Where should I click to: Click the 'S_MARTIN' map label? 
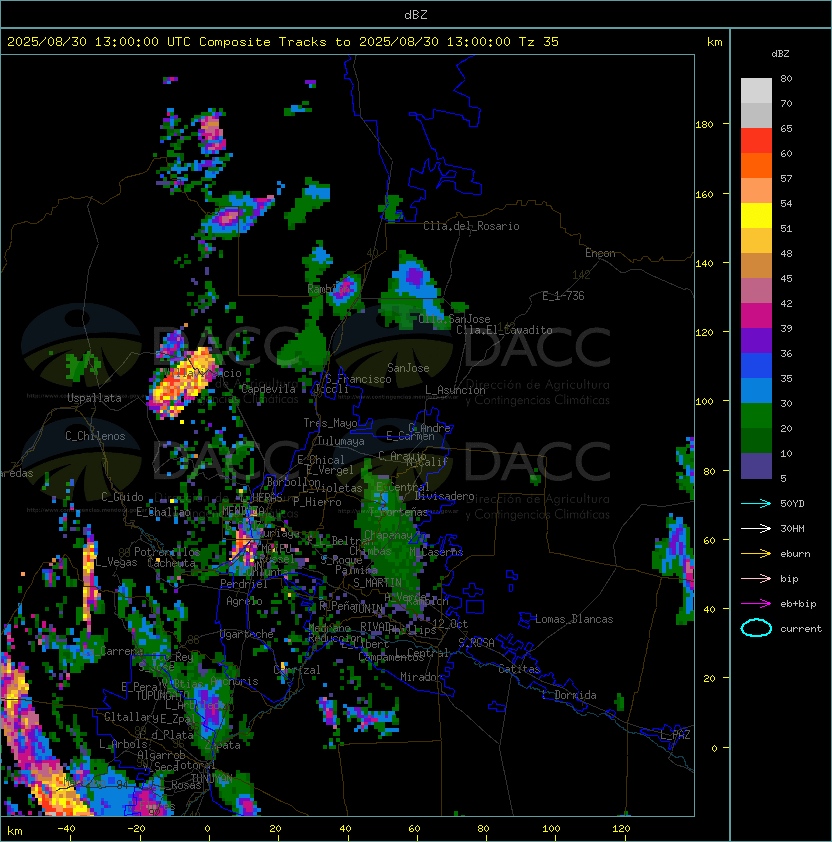[377, 583]
